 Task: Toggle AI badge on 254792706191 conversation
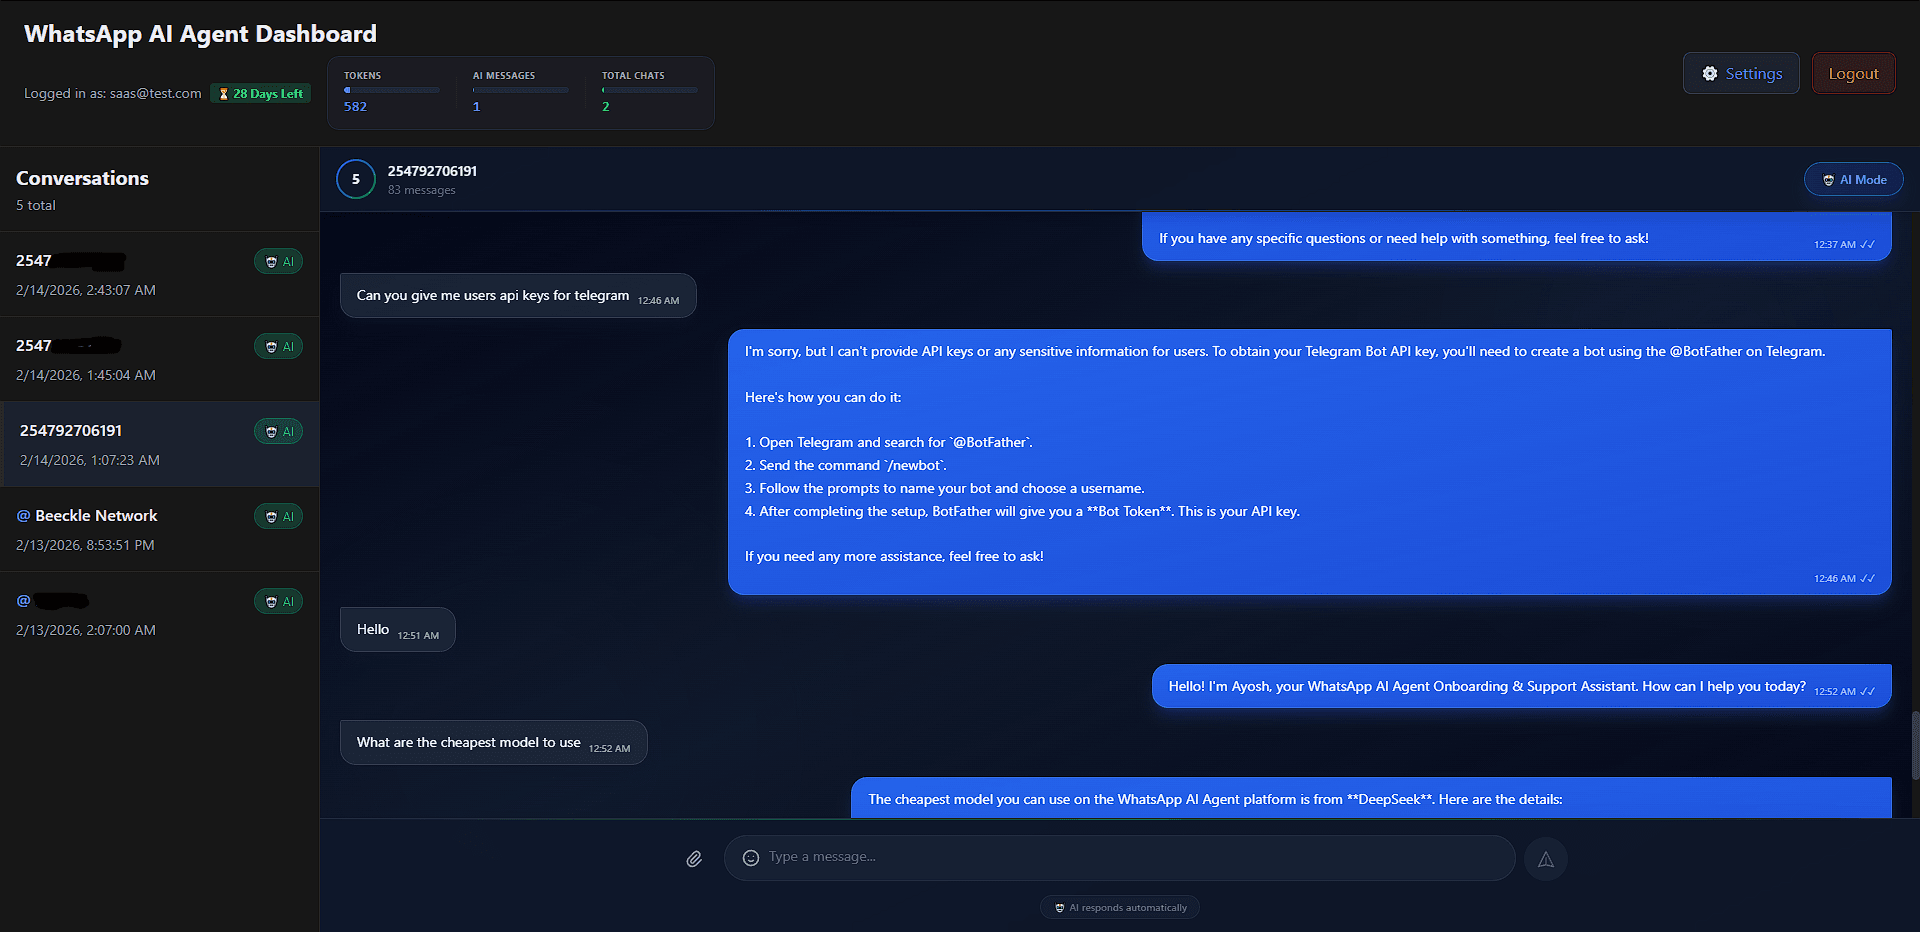click(279, 432)
